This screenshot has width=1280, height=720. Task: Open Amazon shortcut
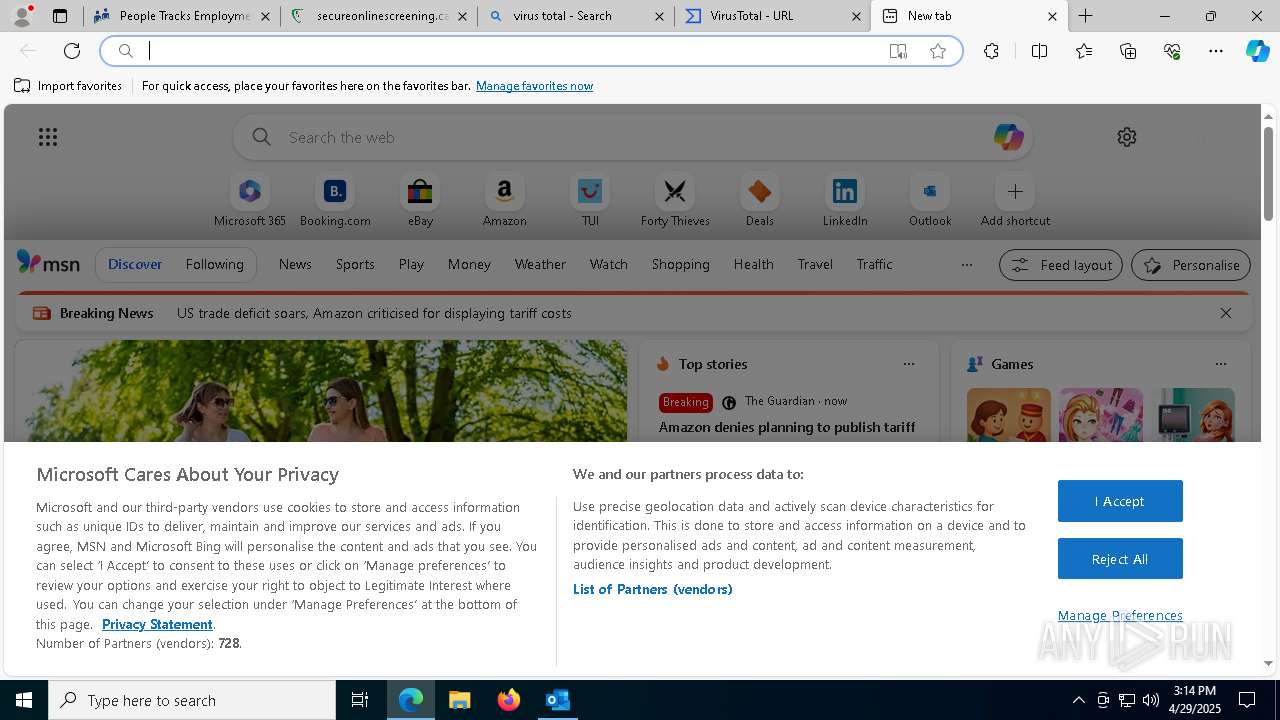point(504,201)
